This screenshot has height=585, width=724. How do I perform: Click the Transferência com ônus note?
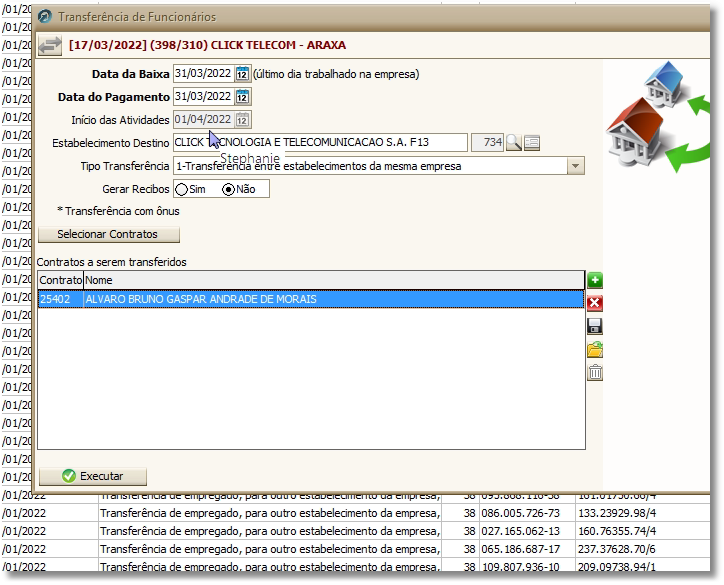118,211
